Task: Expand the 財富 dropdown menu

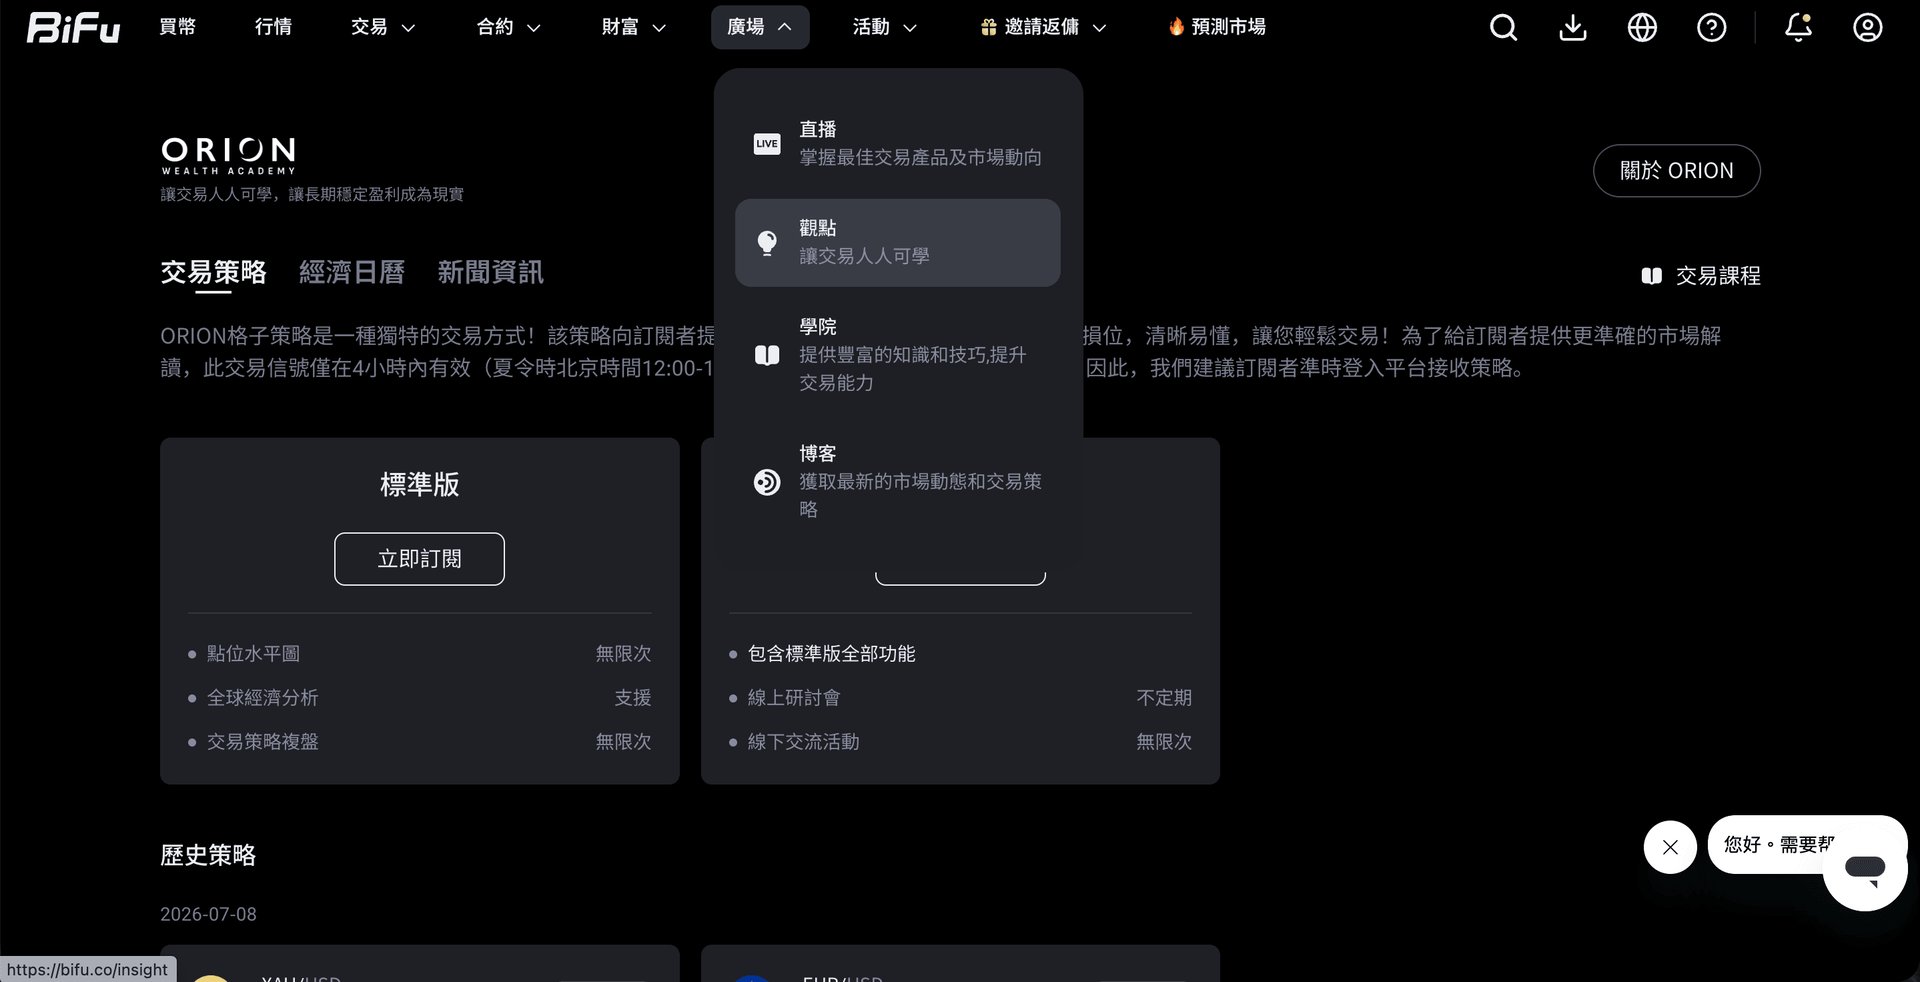Action: pos(633,27)
